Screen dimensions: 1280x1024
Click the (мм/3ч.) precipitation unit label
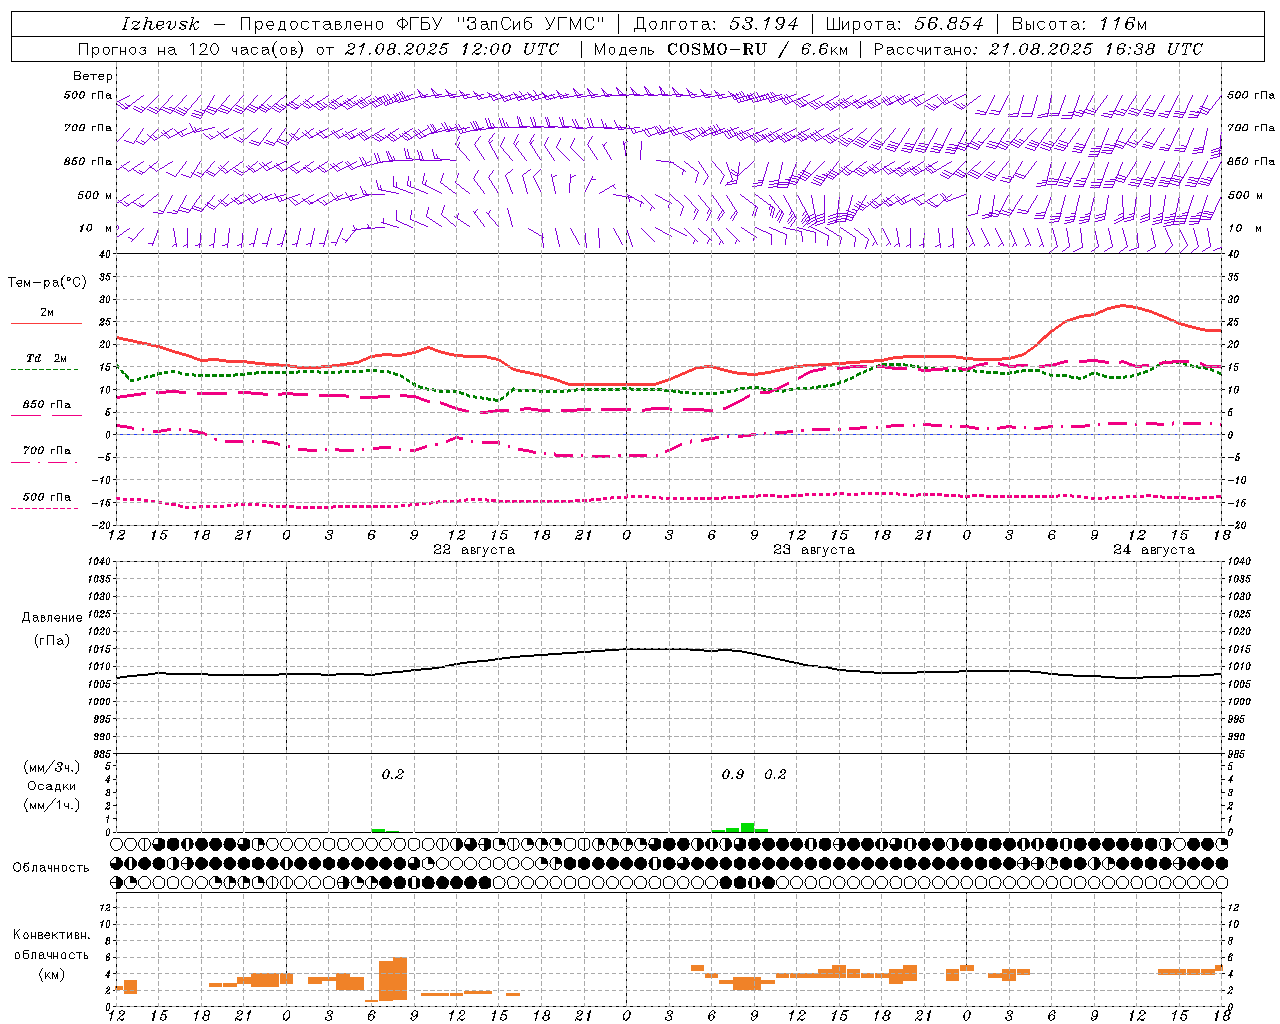click(x=52, y=767)
